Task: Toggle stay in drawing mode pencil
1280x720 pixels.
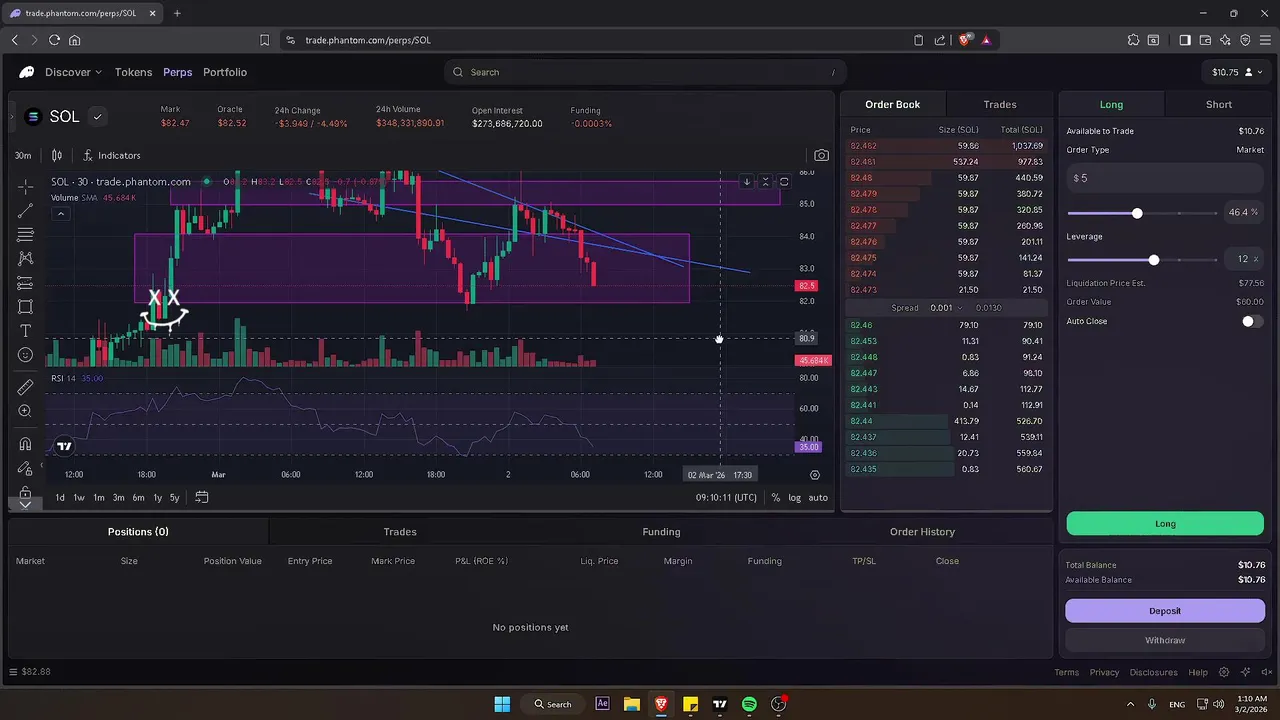Action: 25,468
